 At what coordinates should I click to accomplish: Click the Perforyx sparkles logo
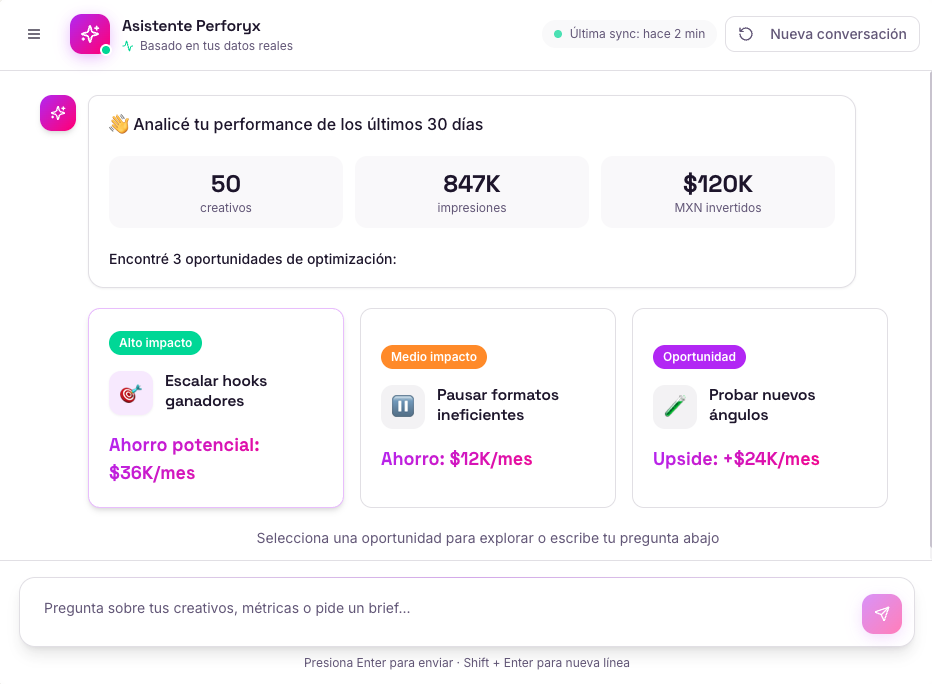(x=89, y=33)
